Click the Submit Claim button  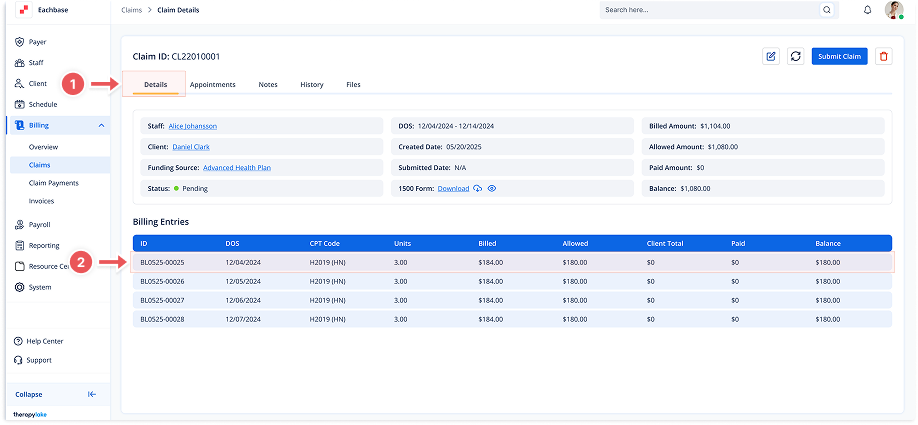click(x=839, y=56)
